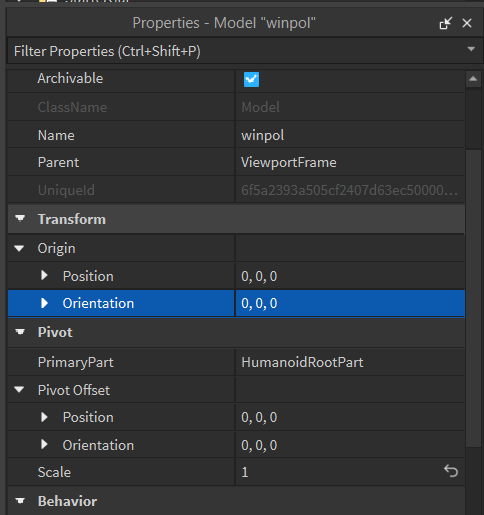Screen dimensions: 484x515
Task: Click the greyed ClassName value Model
Action: click(x=260, y=107)
